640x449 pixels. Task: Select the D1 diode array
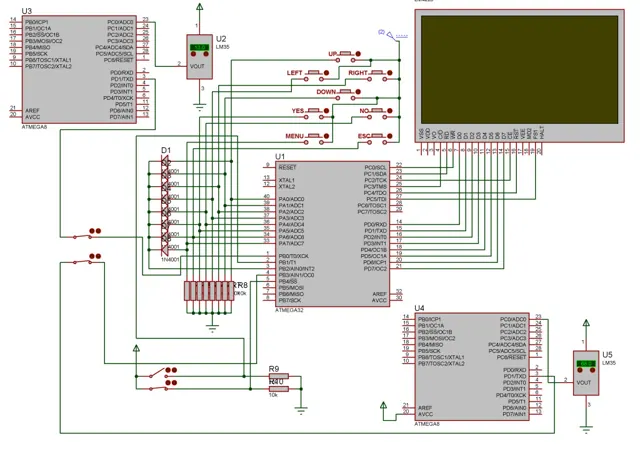click(x=165, y=206)
